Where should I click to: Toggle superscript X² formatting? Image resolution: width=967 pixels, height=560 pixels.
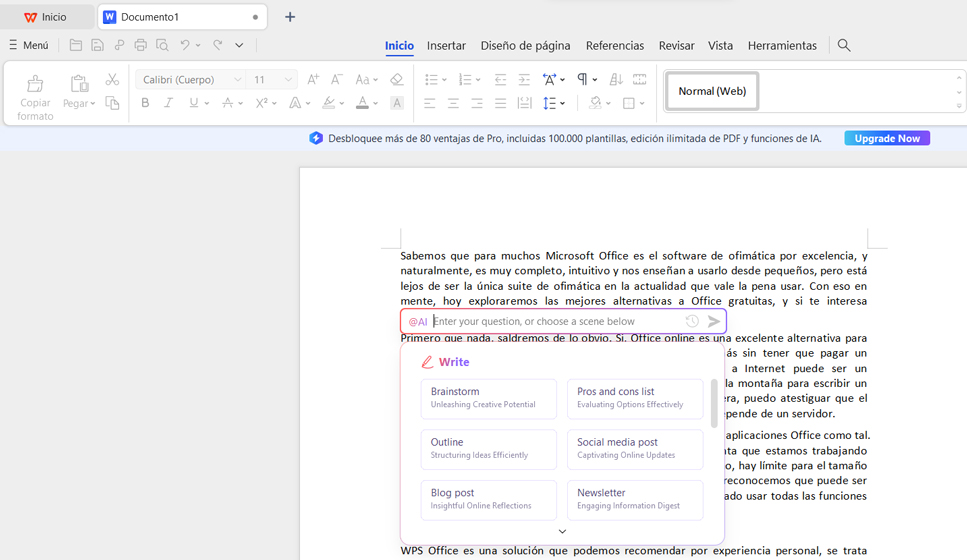pyautogui.click(x=261, y=103)
